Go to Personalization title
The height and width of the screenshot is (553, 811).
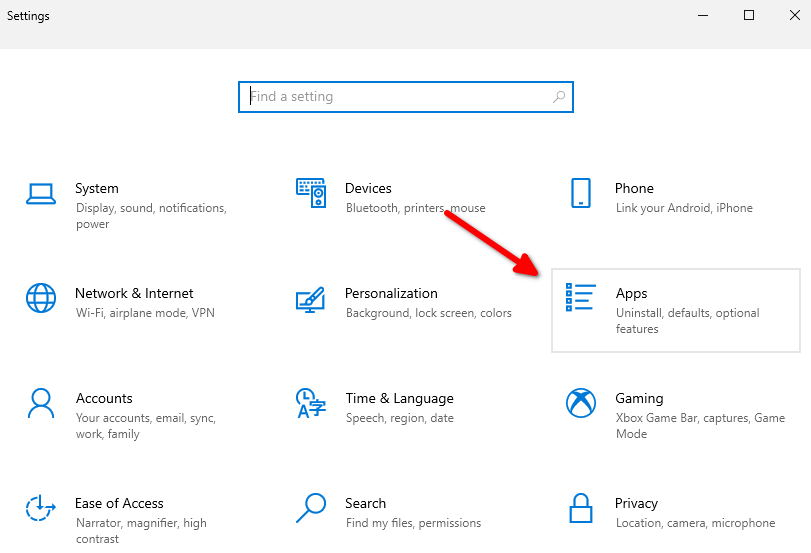[391, 293]
